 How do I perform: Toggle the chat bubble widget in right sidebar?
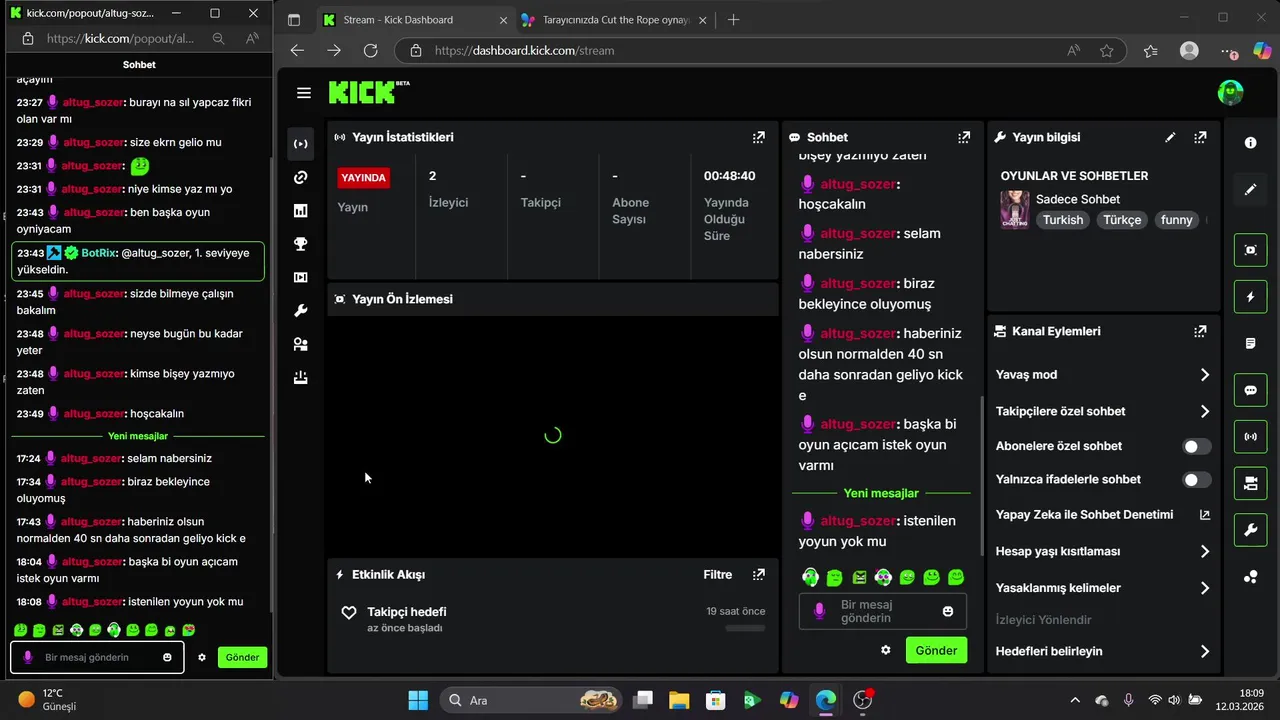[x=1250, y=390]
